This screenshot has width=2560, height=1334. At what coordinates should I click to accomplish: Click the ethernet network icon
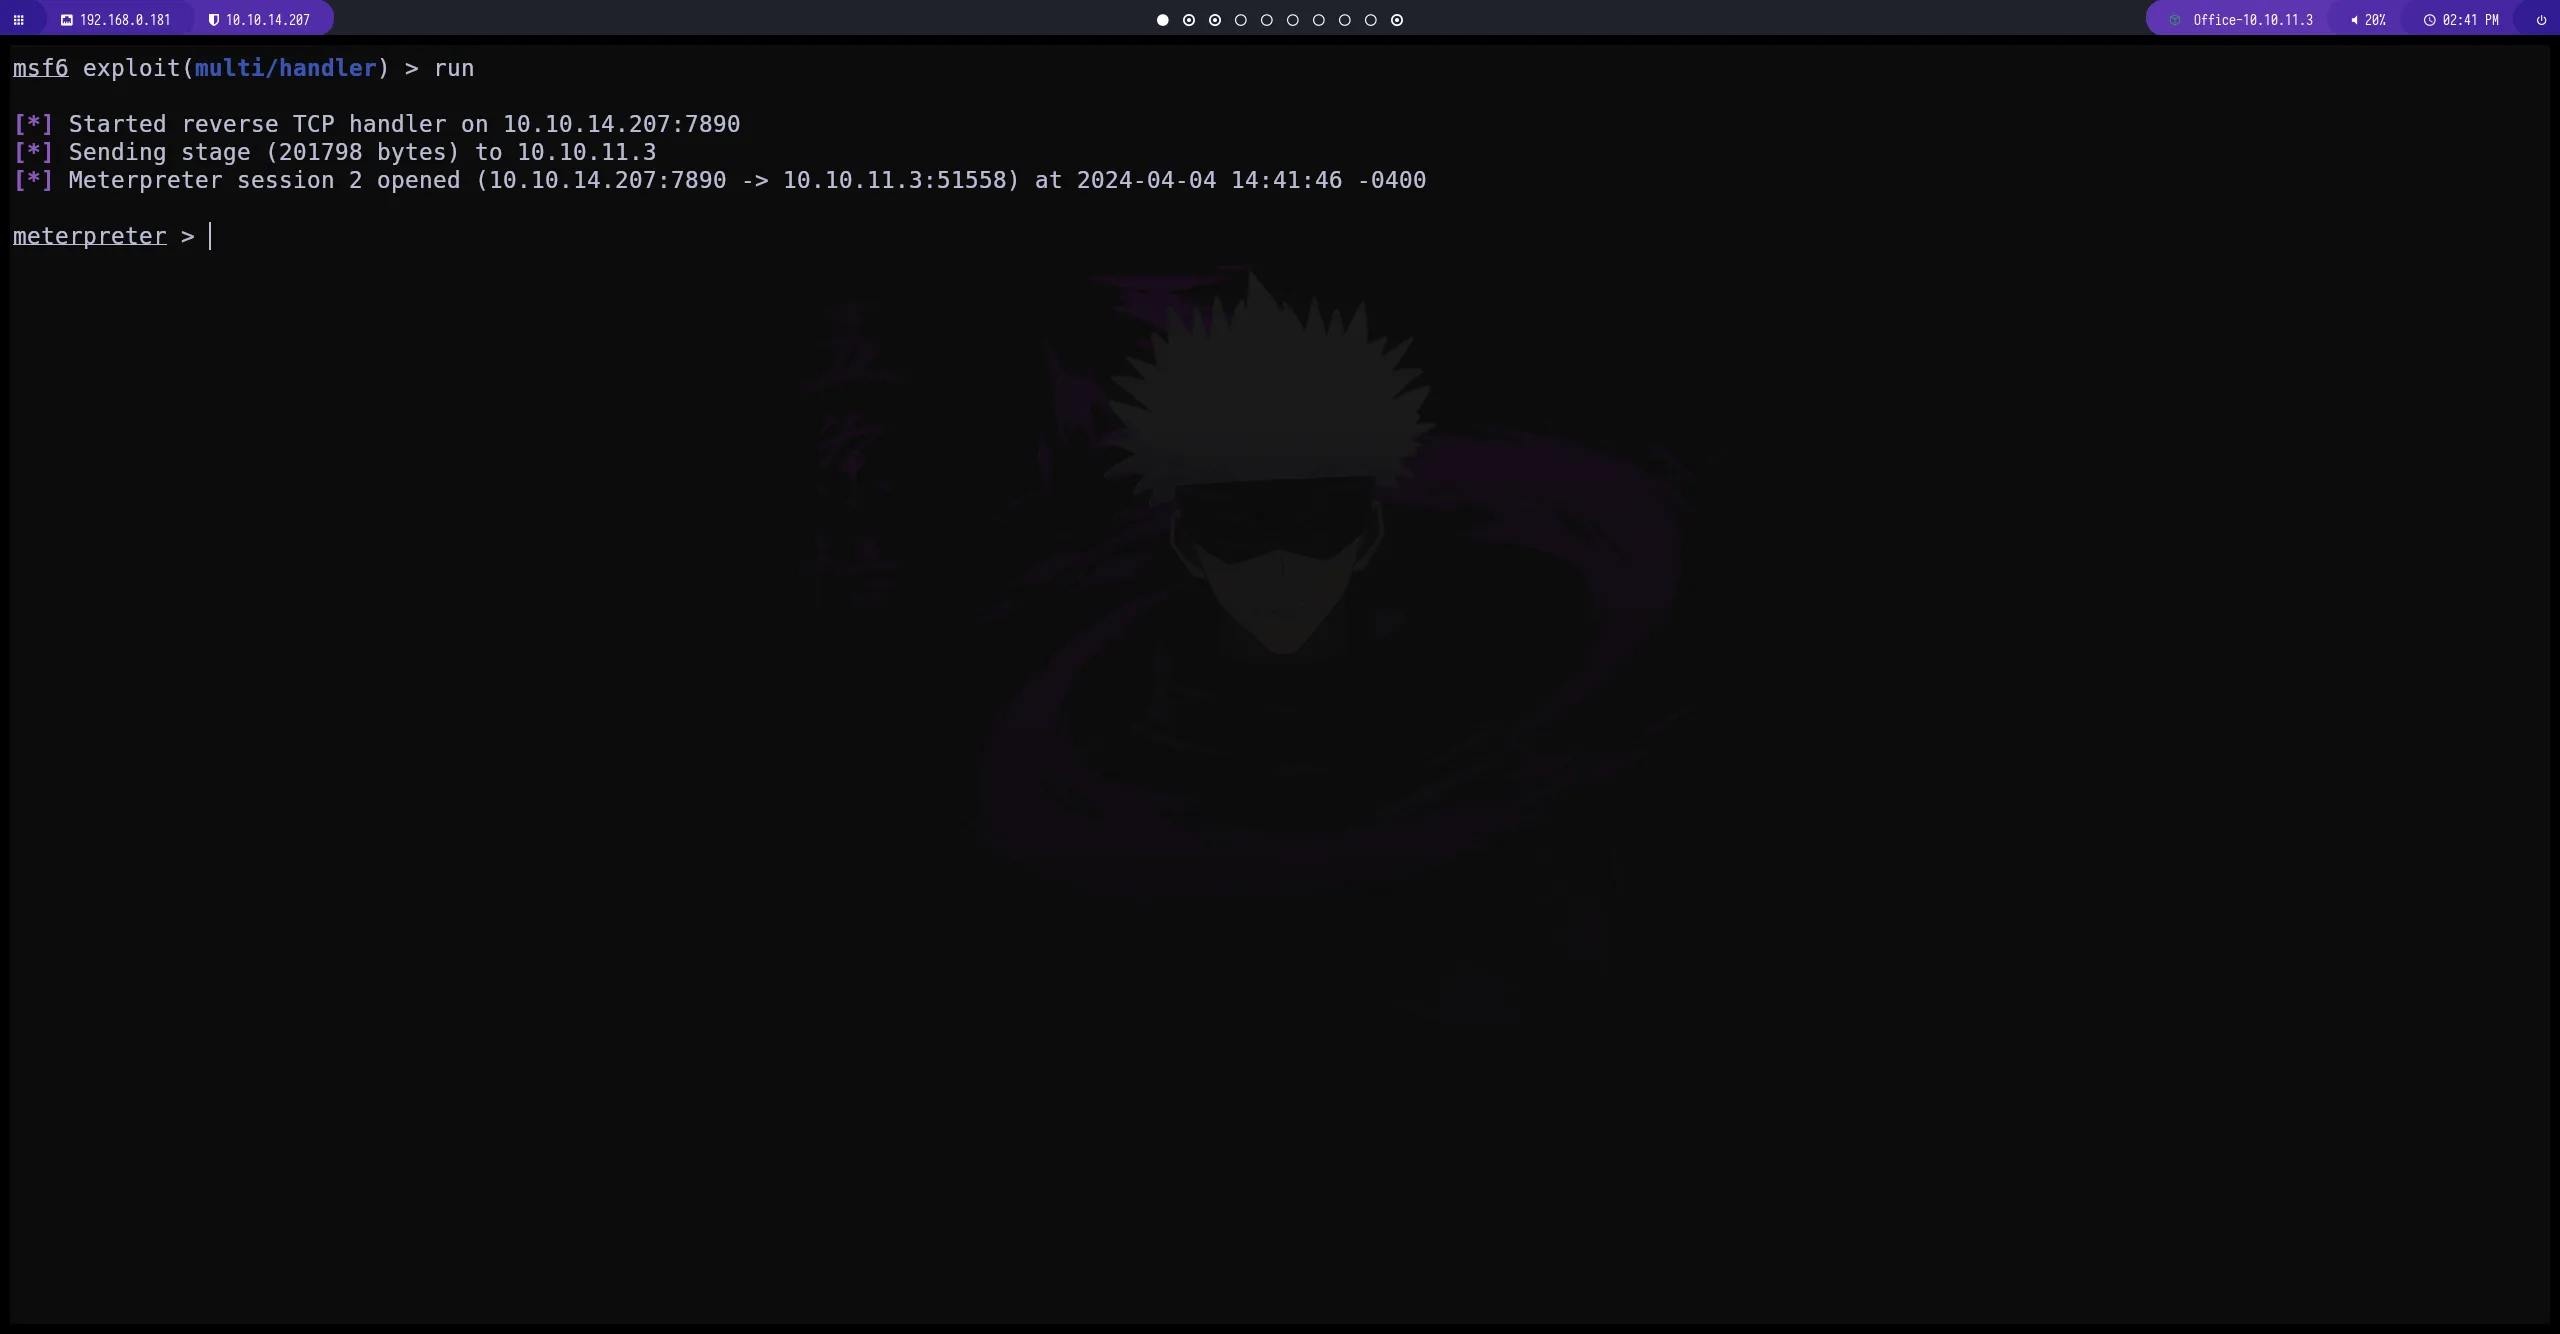click(66, 18)
